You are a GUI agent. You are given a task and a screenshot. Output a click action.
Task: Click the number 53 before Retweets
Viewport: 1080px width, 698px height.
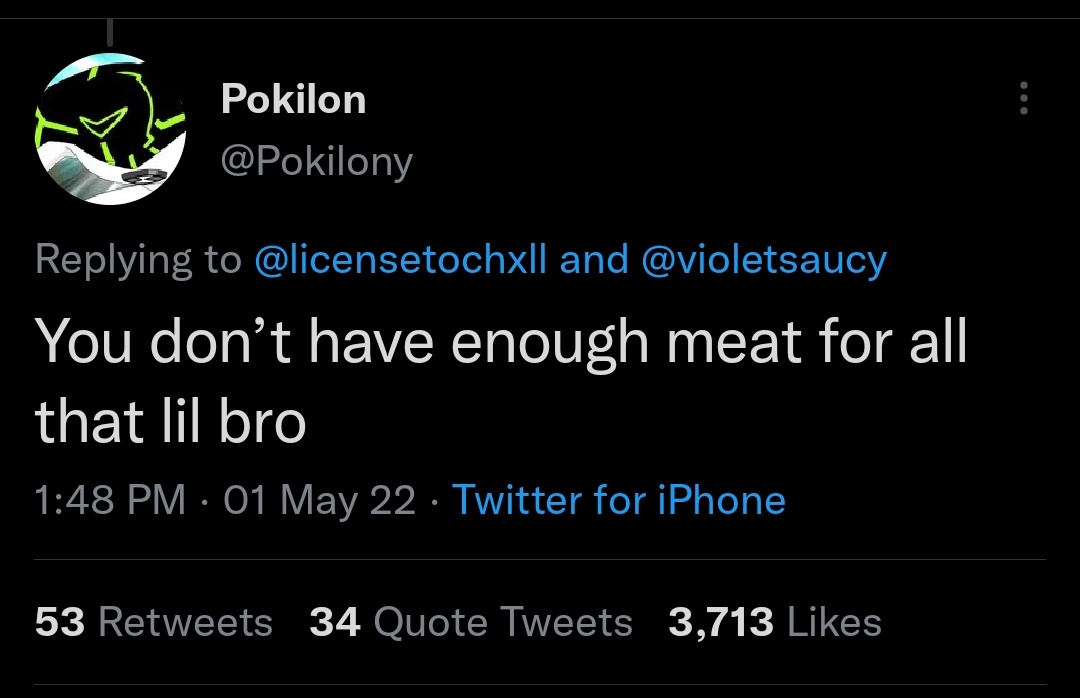point(60,622)
